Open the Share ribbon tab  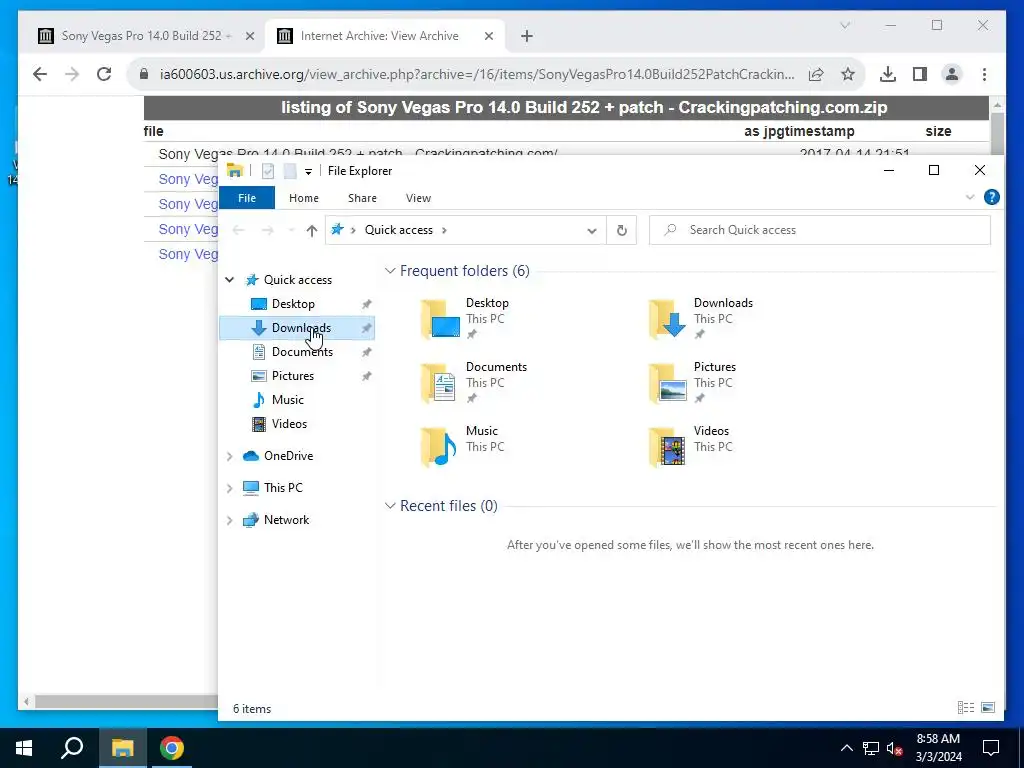(x=362, y=198)
